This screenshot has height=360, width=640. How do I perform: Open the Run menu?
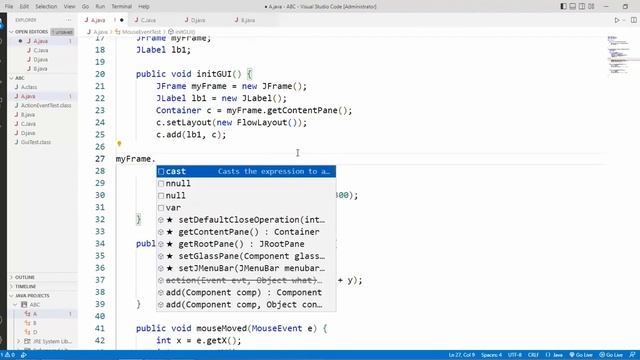tap(100, 7)
